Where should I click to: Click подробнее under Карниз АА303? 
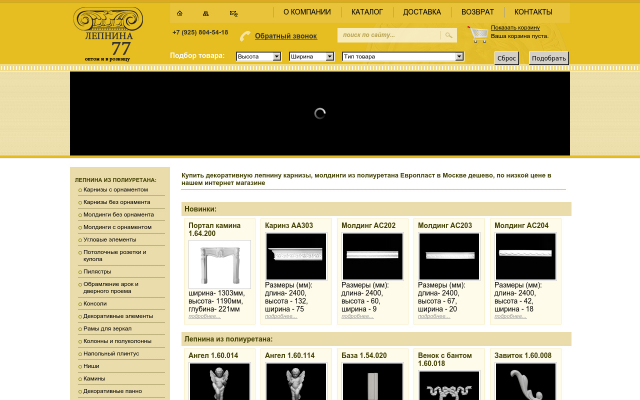click(x=281, y=317)
